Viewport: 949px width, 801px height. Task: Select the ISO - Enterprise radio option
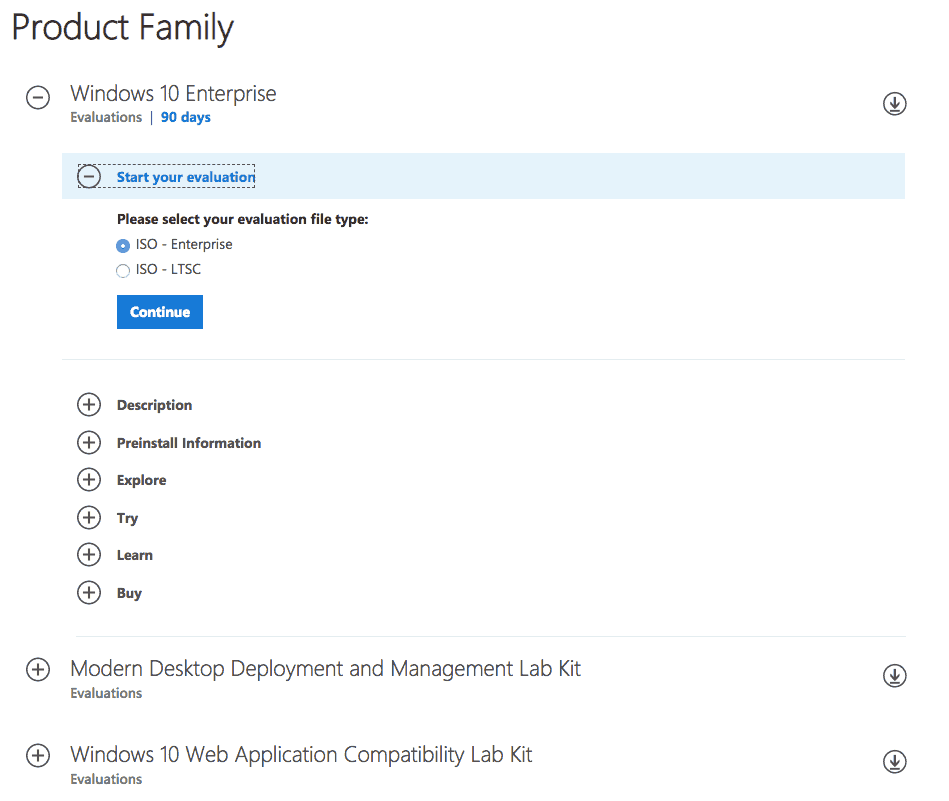click(123, 245)
